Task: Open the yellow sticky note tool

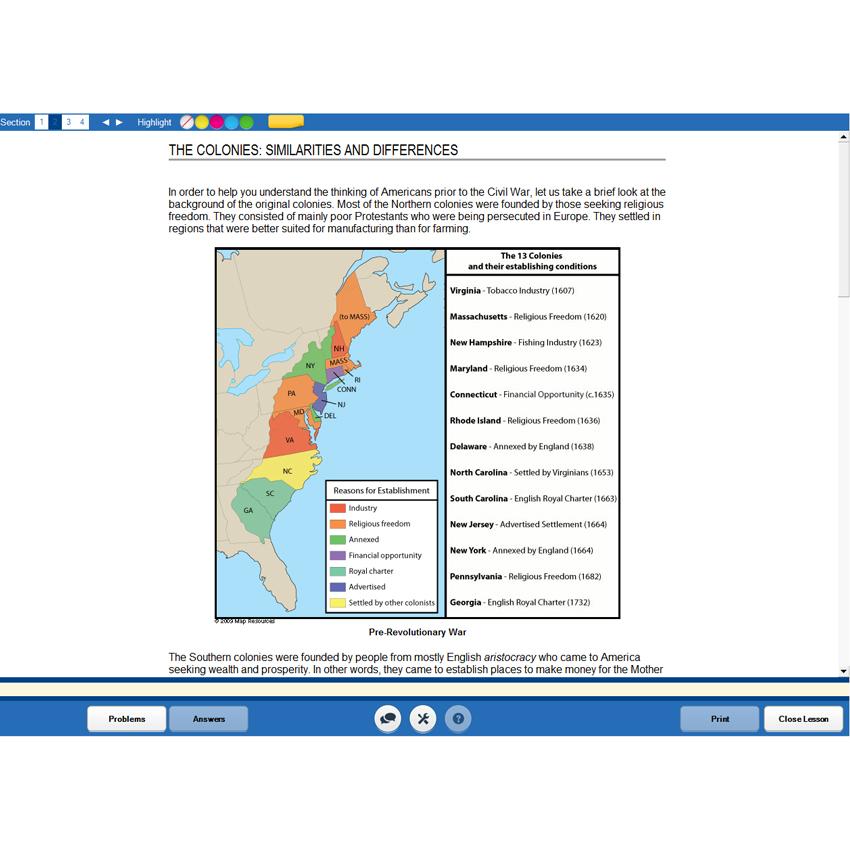Action: [286, 122]
